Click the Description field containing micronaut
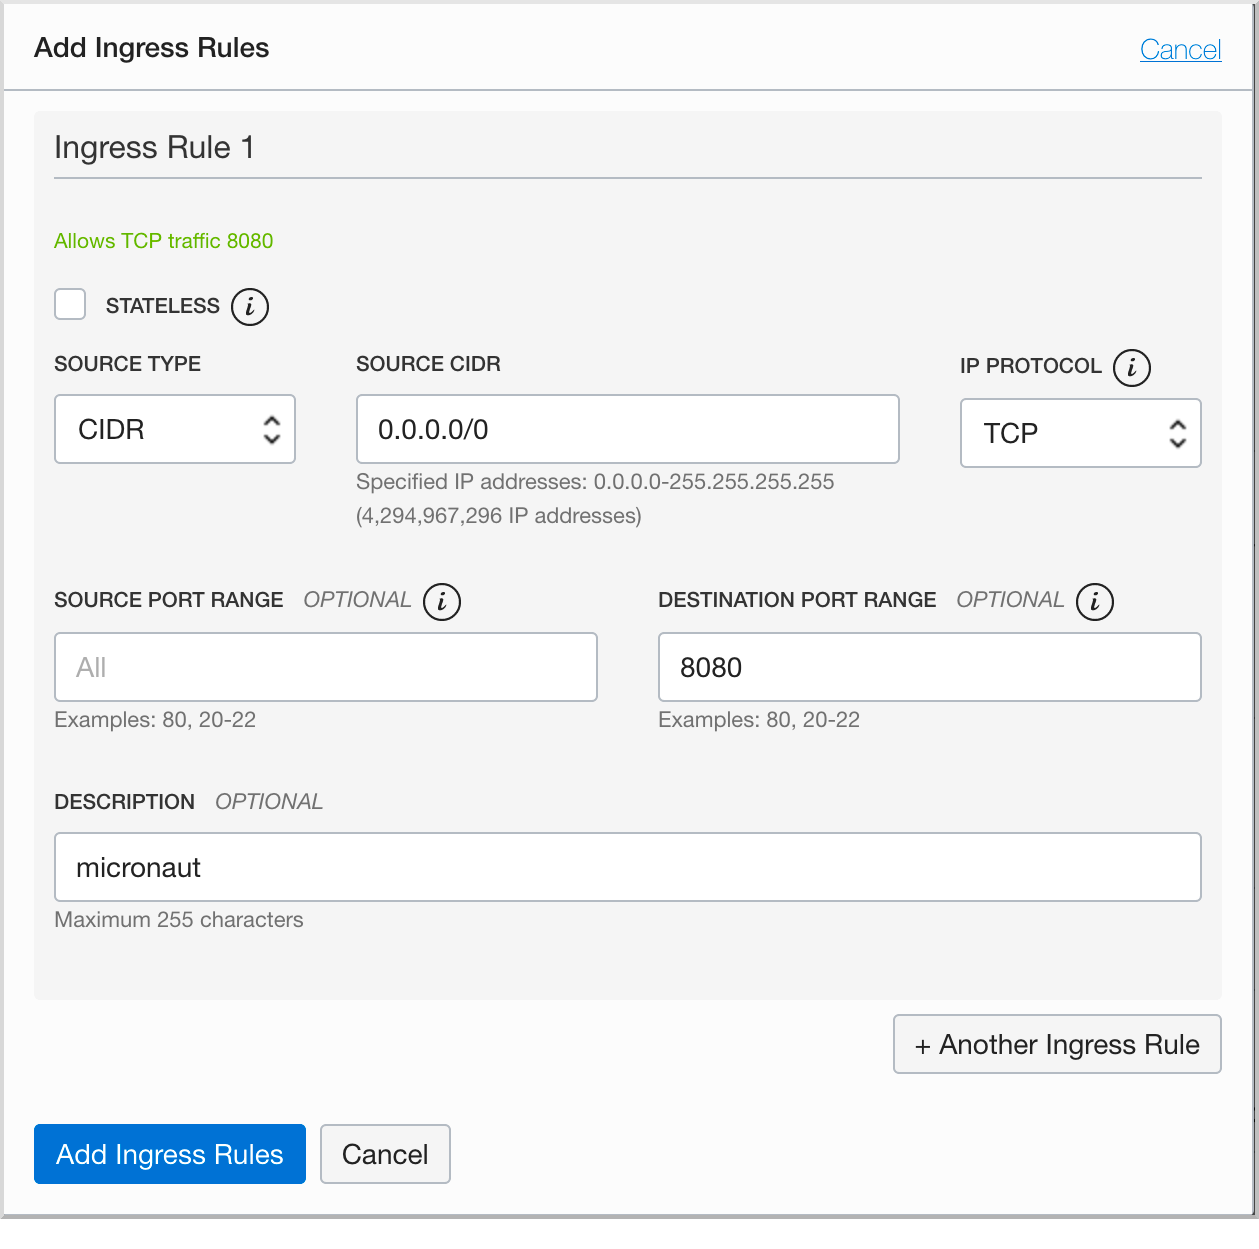 [628, 867]
